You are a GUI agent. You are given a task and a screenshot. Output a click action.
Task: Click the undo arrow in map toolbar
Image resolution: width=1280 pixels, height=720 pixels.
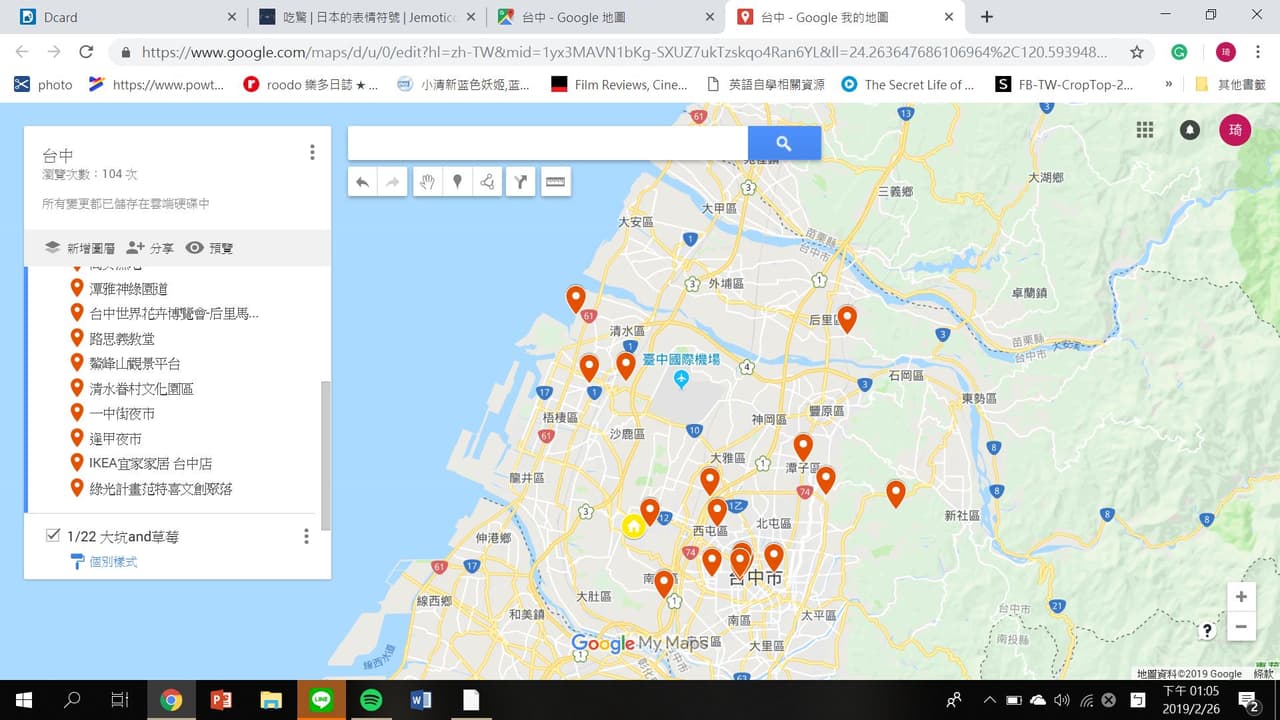pos(363,182)
